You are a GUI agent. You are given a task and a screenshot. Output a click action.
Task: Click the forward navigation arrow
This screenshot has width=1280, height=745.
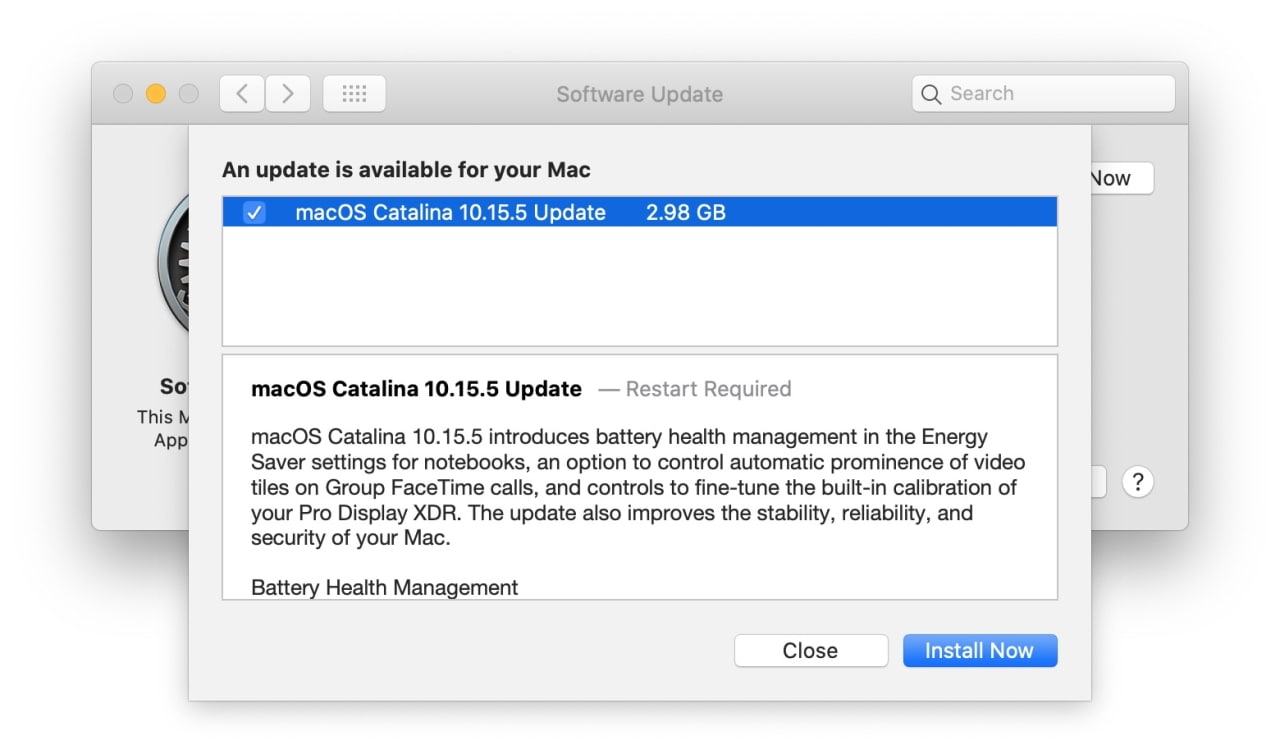(288, 94)
